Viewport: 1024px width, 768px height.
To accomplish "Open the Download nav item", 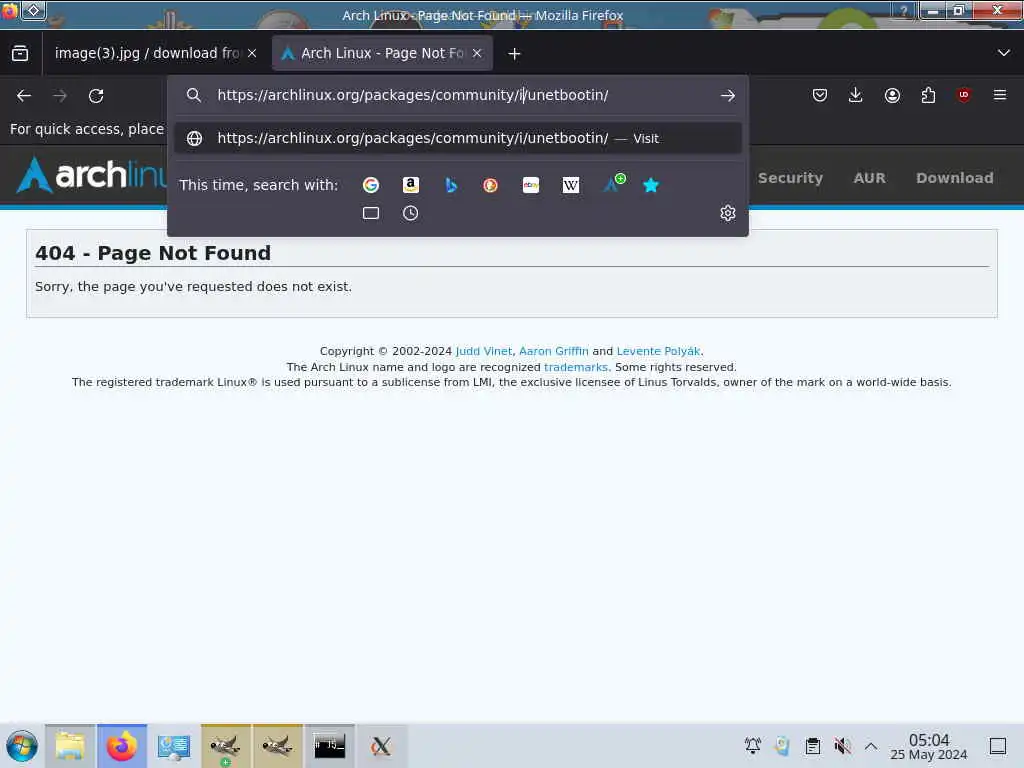I will pos(955,178).
